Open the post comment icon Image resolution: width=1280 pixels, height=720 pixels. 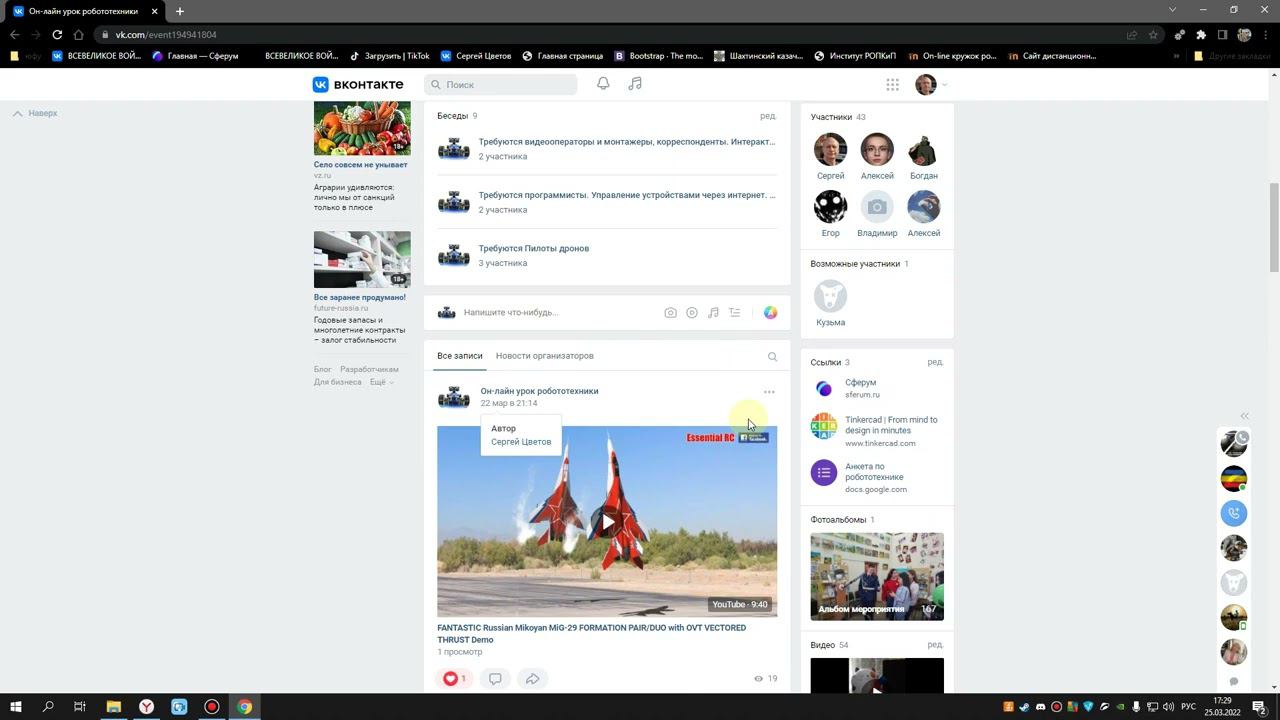[495, 679]
